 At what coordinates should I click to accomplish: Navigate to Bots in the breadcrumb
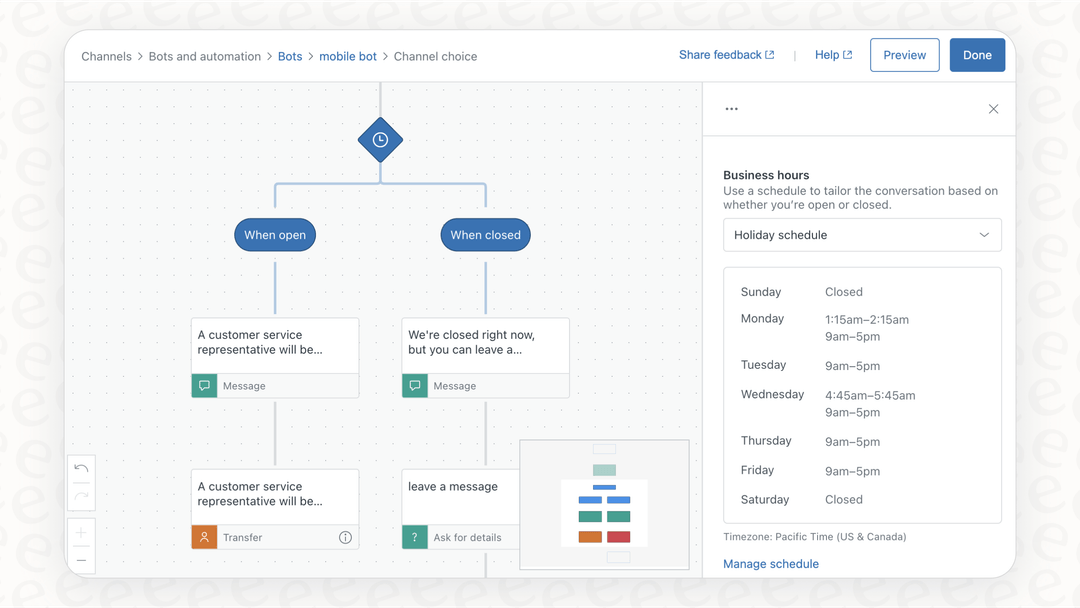coord(290,56)
